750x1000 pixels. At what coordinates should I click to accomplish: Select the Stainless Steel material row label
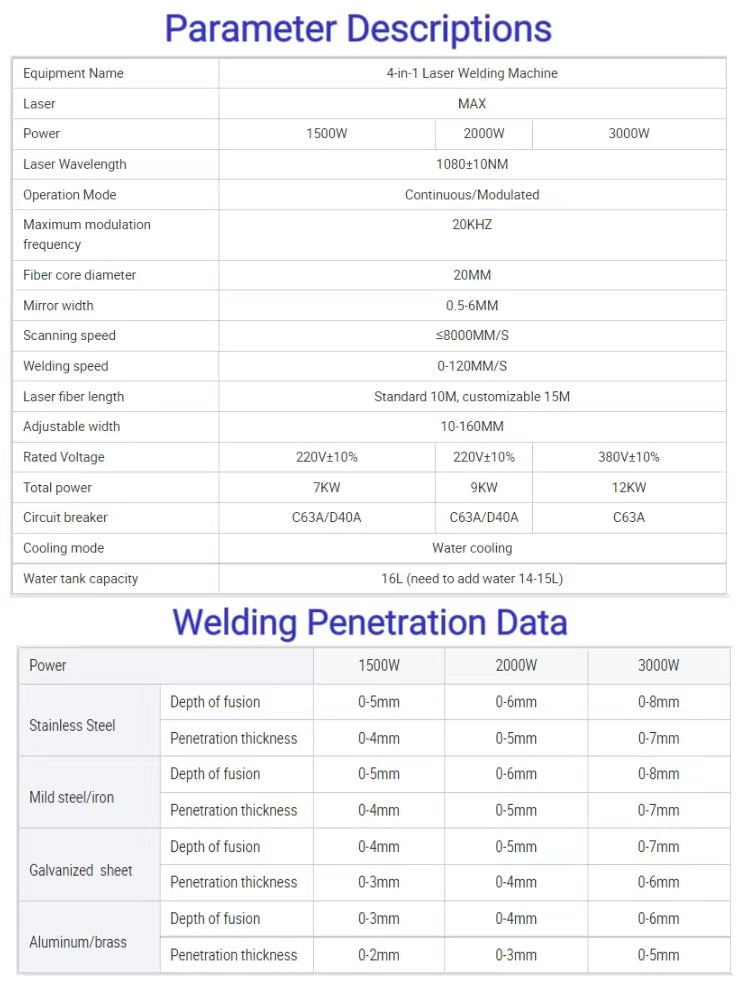click(73, 726)
